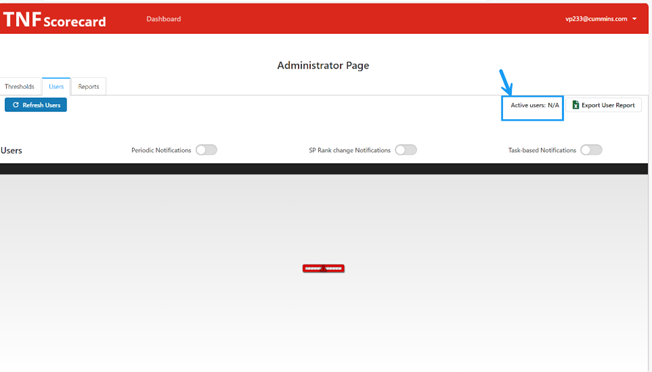Click the refresh arrow icon in Refresh Users

pos(15,105)
